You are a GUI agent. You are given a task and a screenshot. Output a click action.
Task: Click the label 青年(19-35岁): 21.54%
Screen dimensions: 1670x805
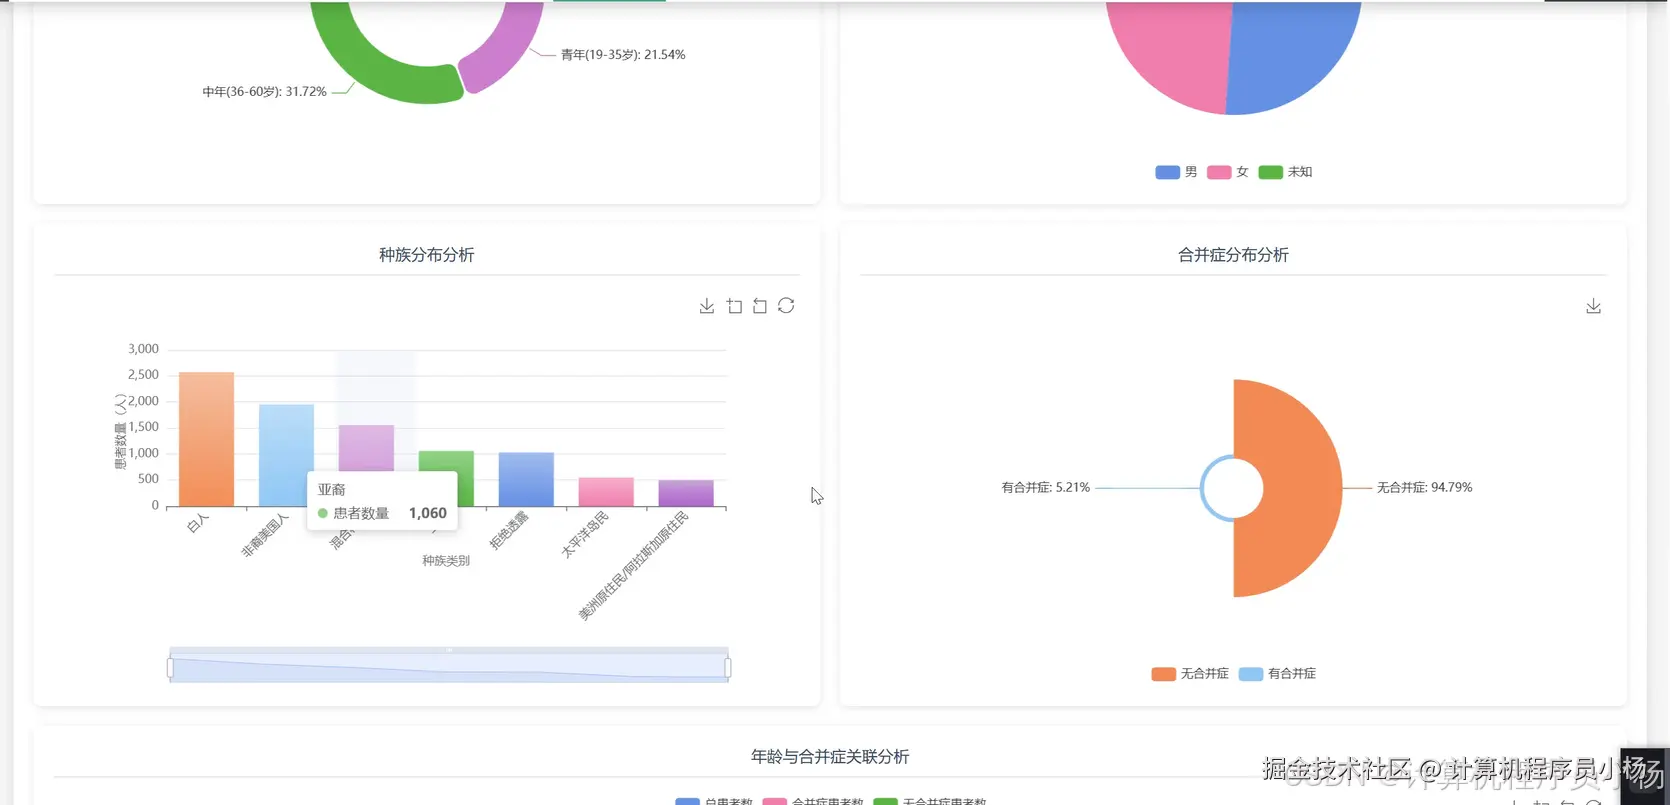623,55
